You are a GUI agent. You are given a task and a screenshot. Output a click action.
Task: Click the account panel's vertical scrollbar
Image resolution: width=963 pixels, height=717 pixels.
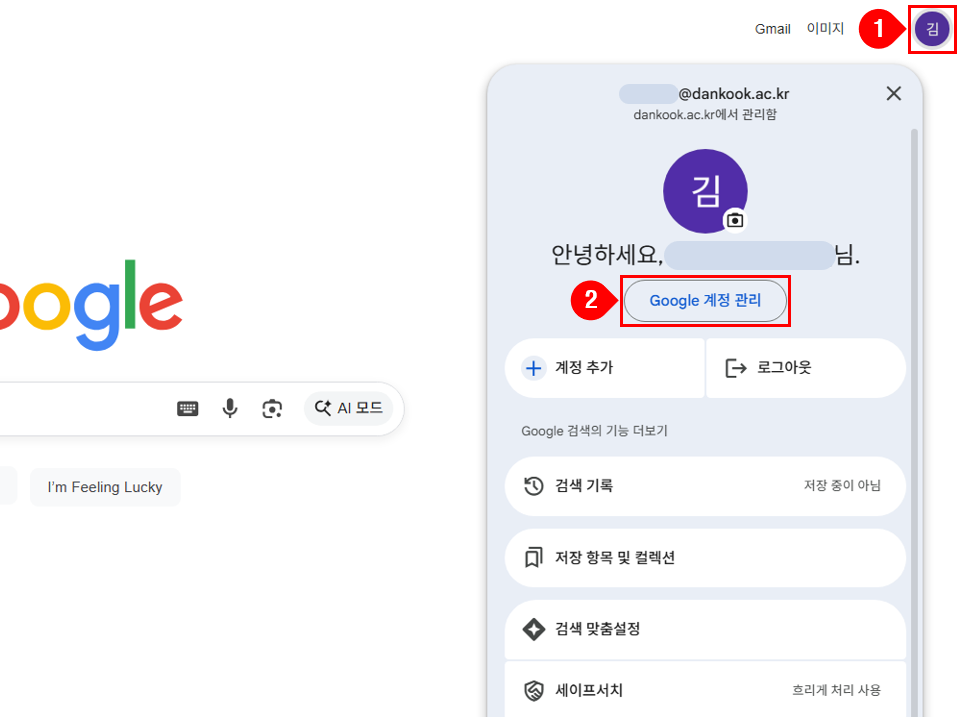912,400
